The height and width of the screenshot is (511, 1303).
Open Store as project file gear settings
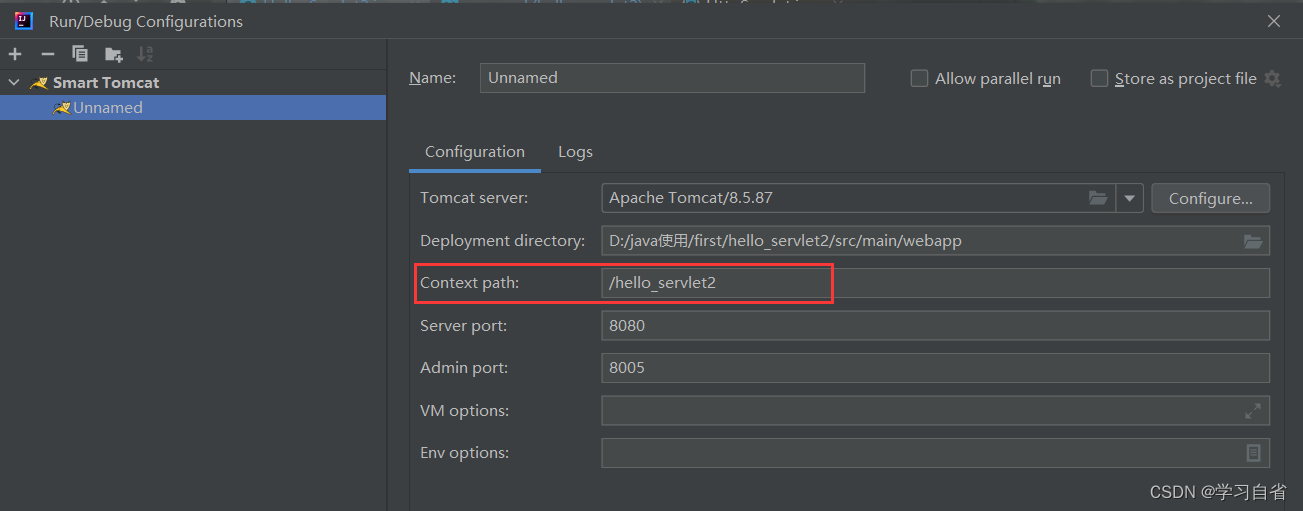click(x=1272, y=78)
